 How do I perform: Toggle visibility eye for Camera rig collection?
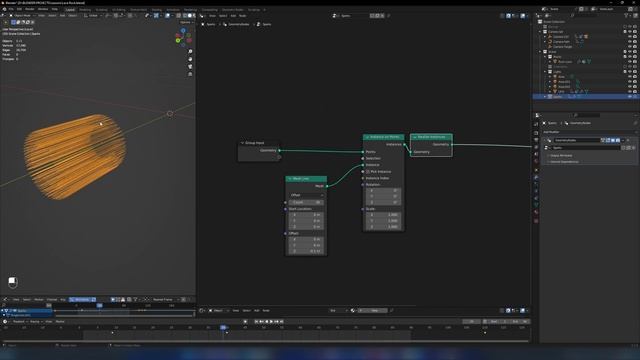point(630,31)
